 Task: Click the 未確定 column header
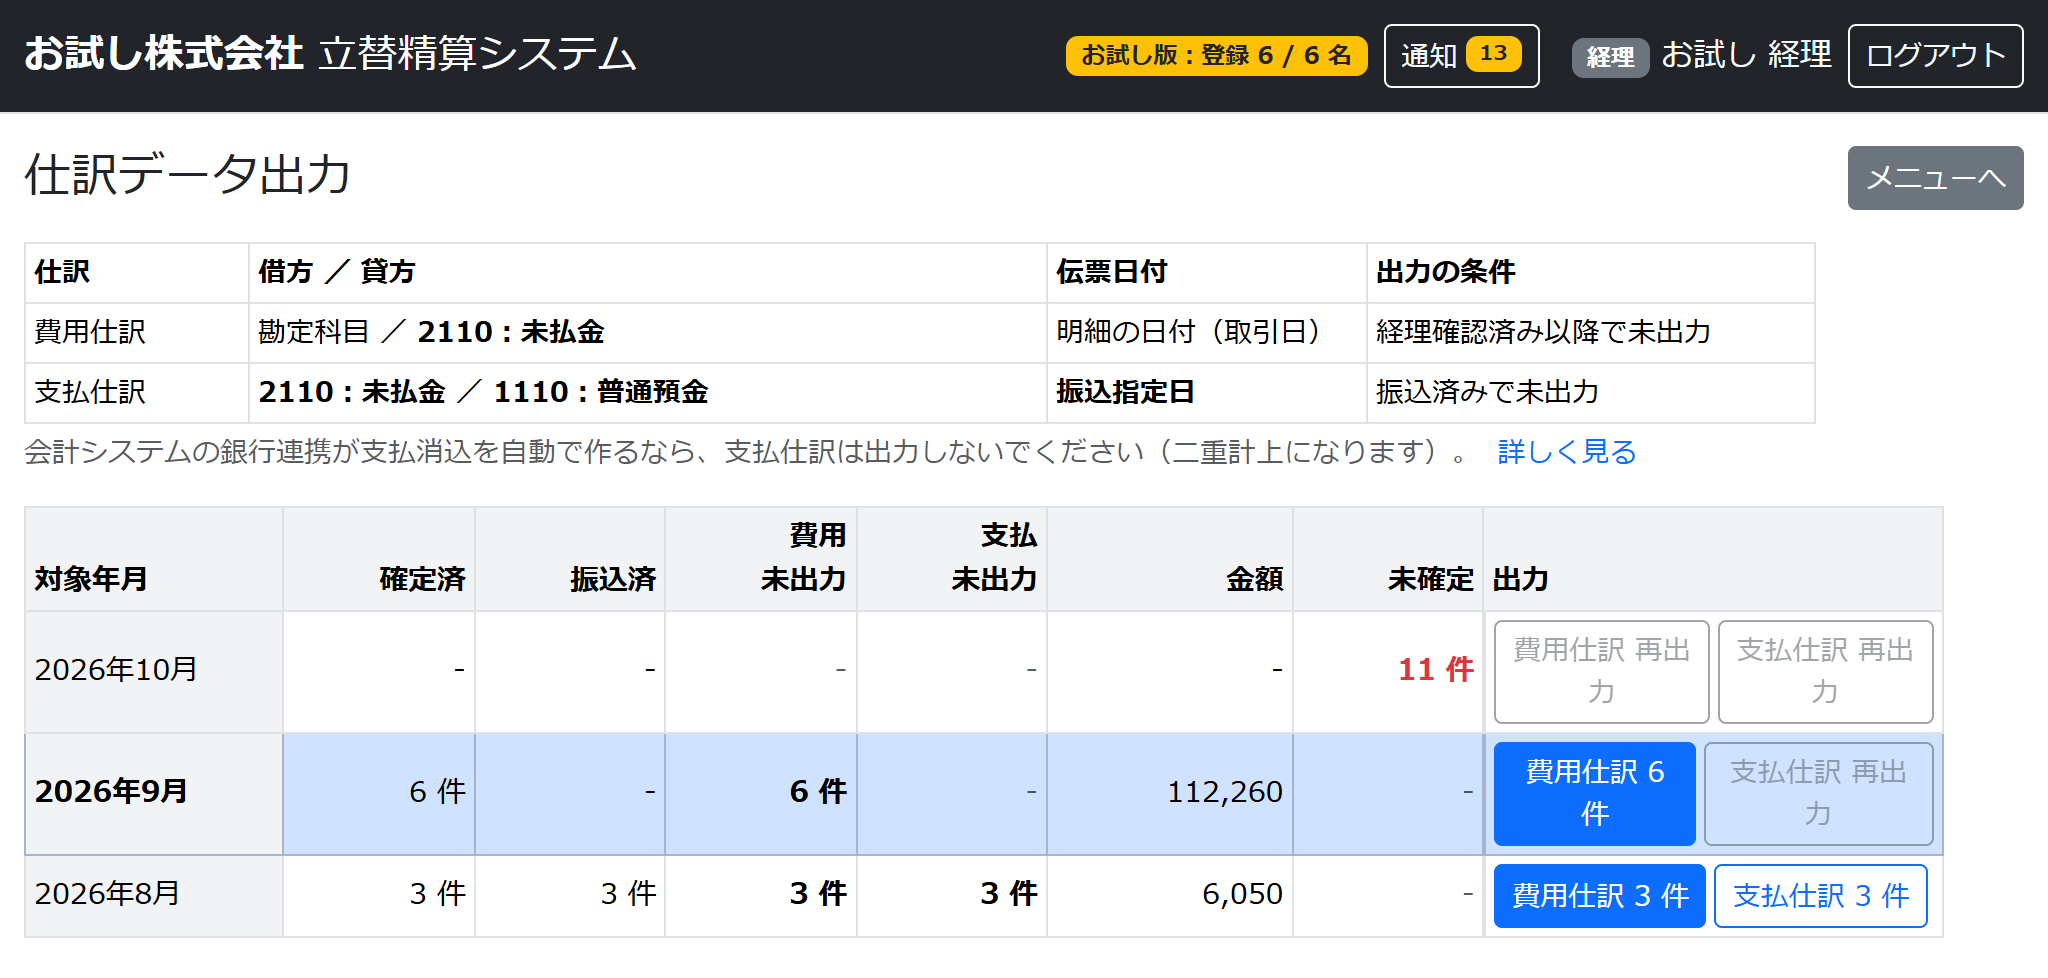point(1388,560)
